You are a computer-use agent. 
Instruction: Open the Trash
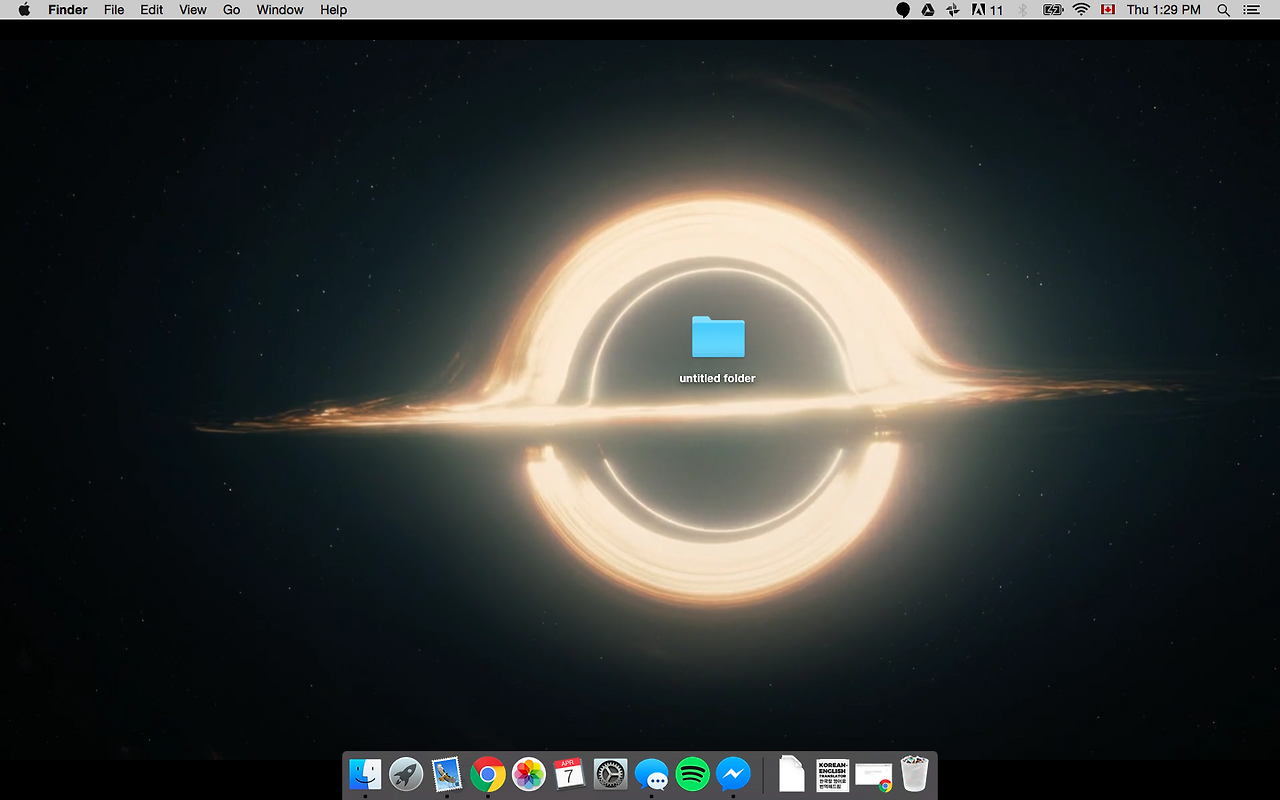click(x=913, y=774)
